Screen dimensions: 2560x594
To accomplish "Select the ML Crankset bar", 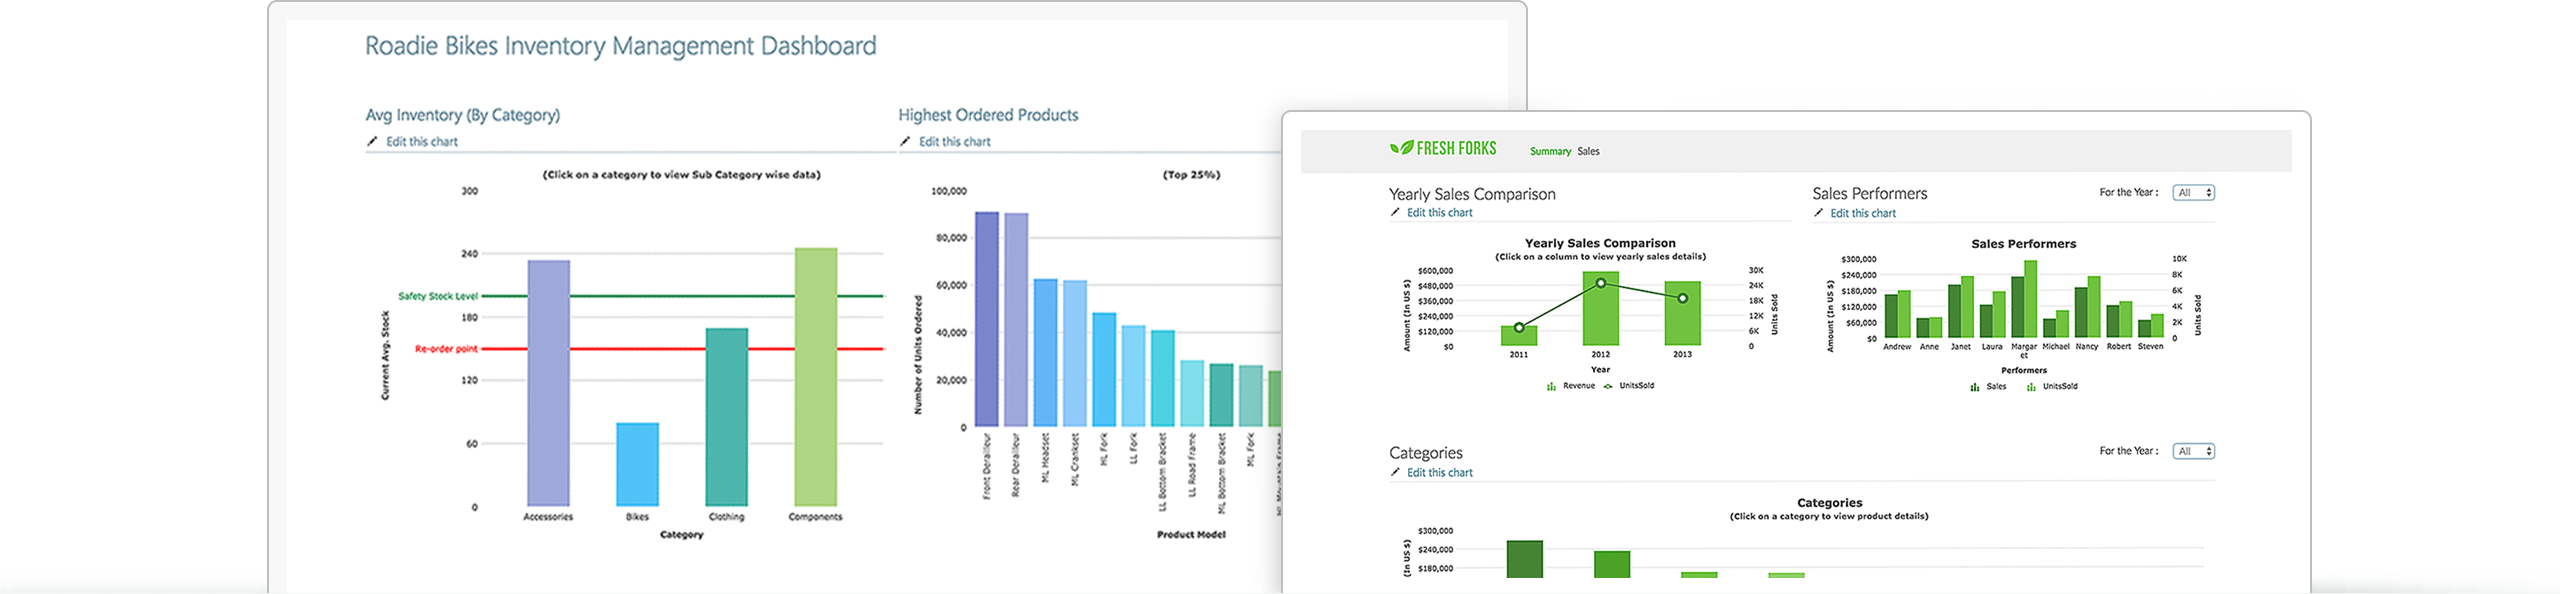I will tap(1075, 354).
